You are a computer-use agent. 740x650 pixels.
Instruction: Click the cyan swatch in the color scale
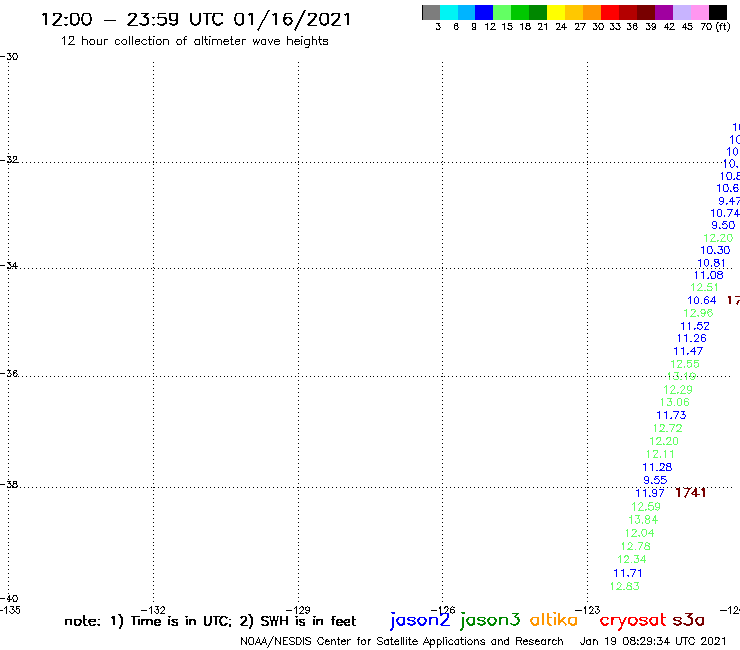click(449, 12)
